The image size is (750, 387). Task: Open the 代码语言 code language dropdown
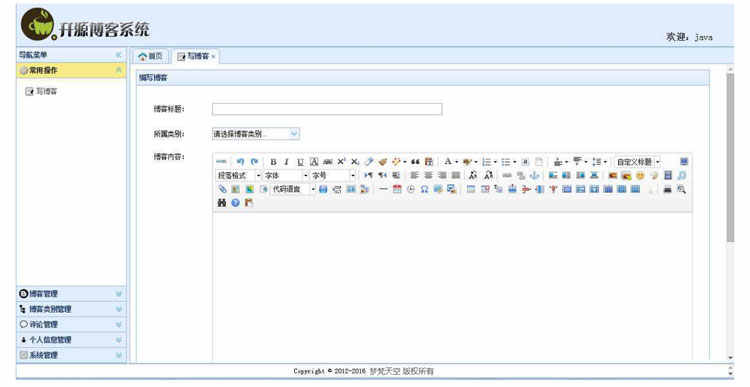294,189
